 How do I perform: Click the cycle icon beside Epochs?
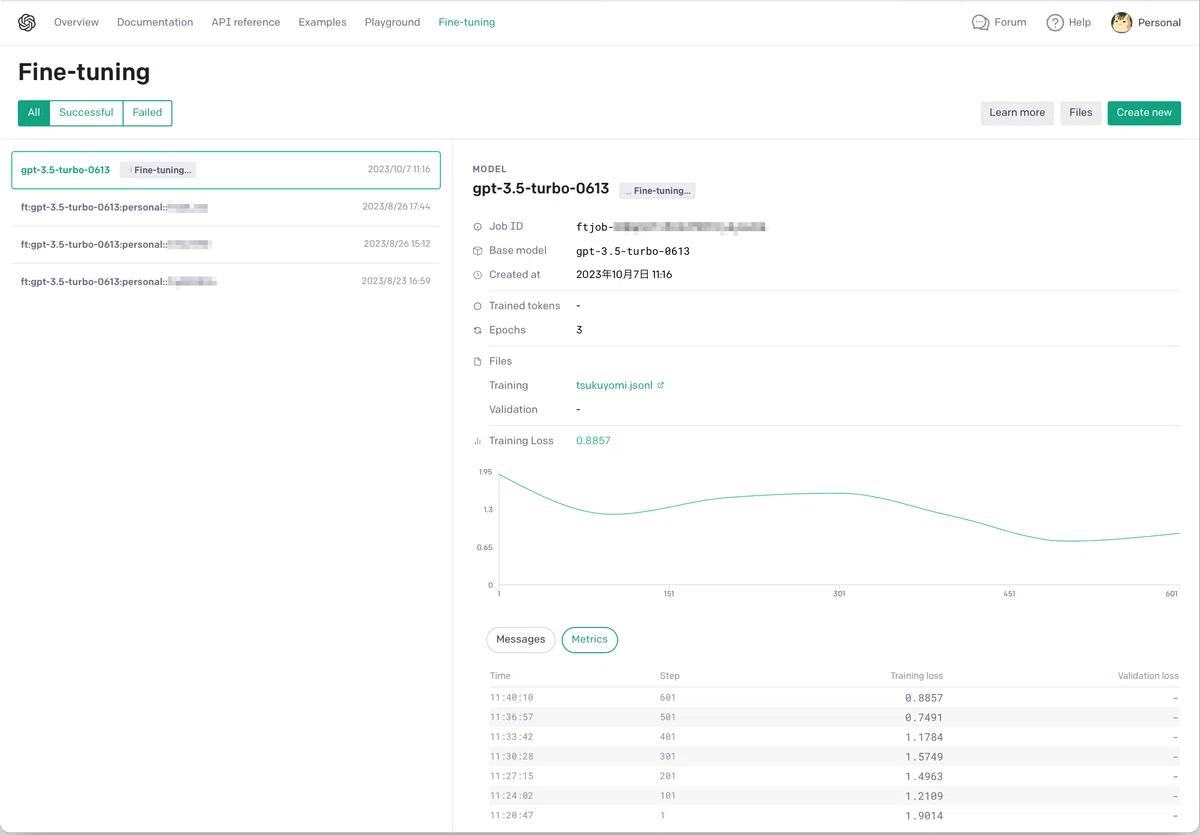pos(478,330)
